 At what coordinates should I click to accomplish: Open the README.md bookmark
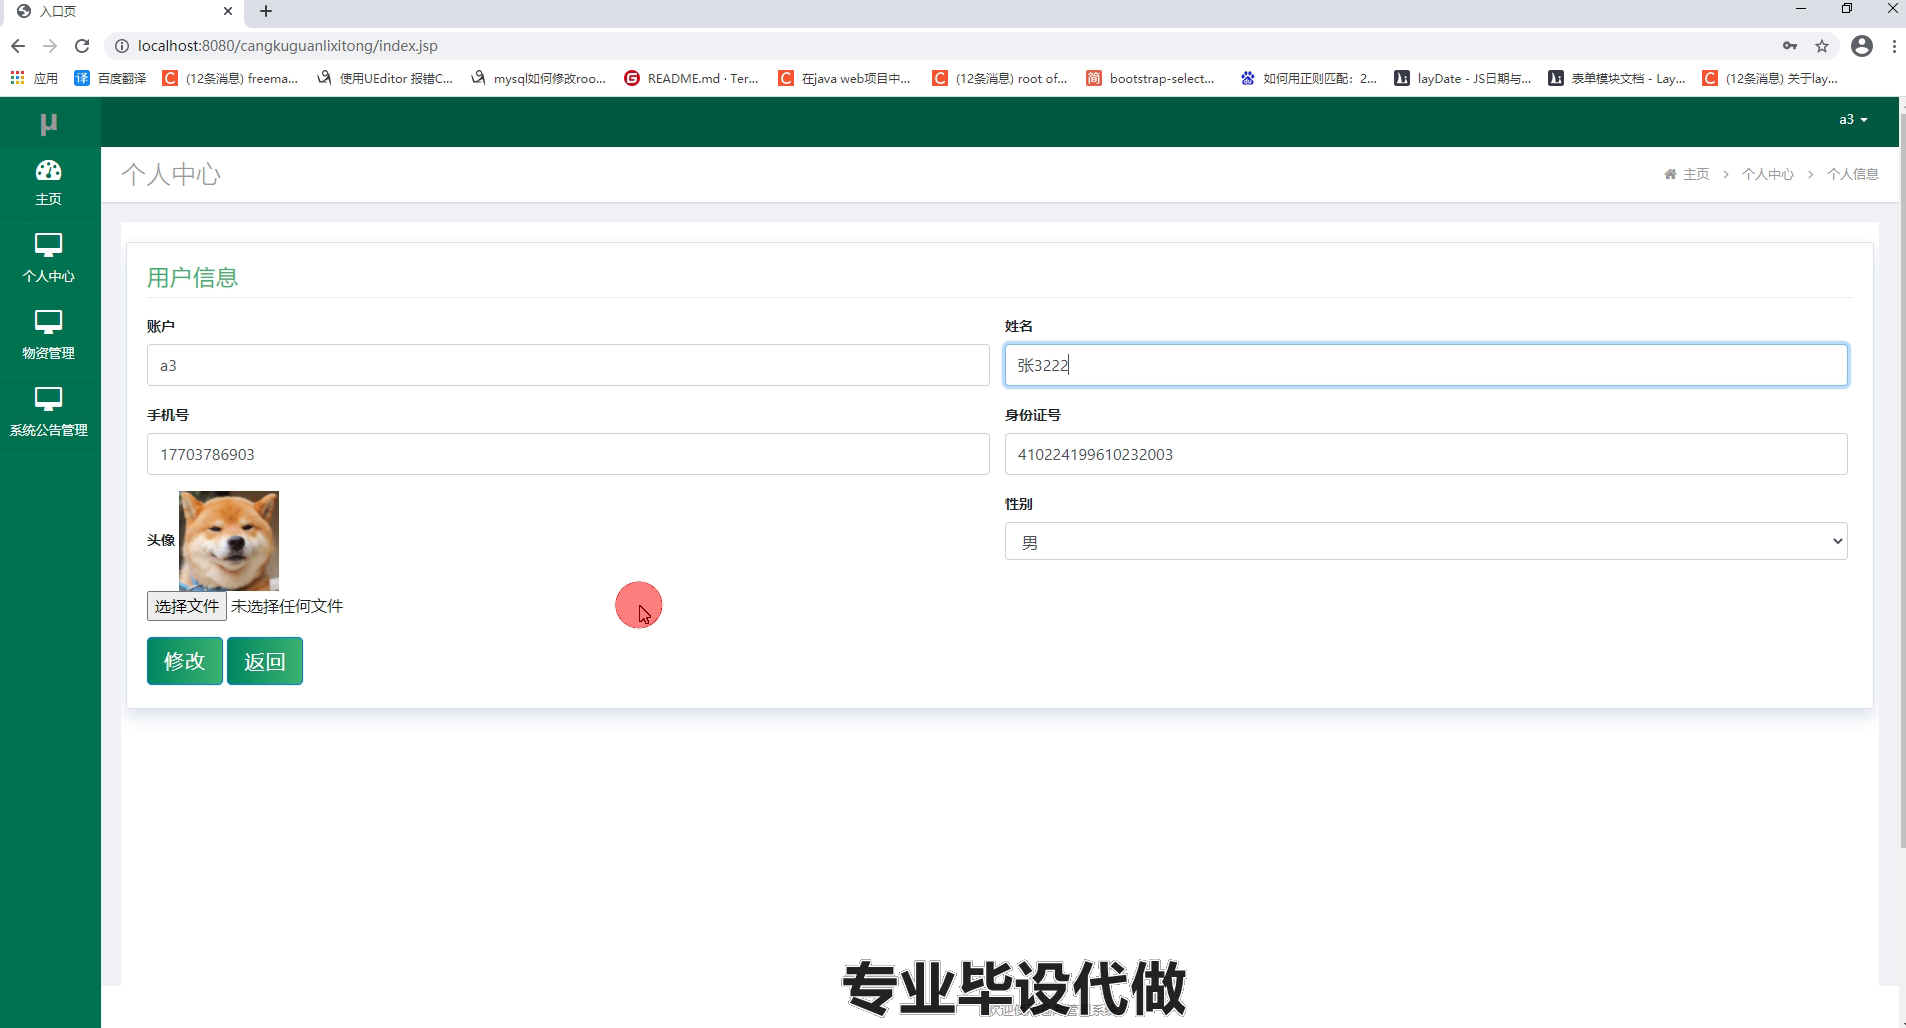click(692, 78)
